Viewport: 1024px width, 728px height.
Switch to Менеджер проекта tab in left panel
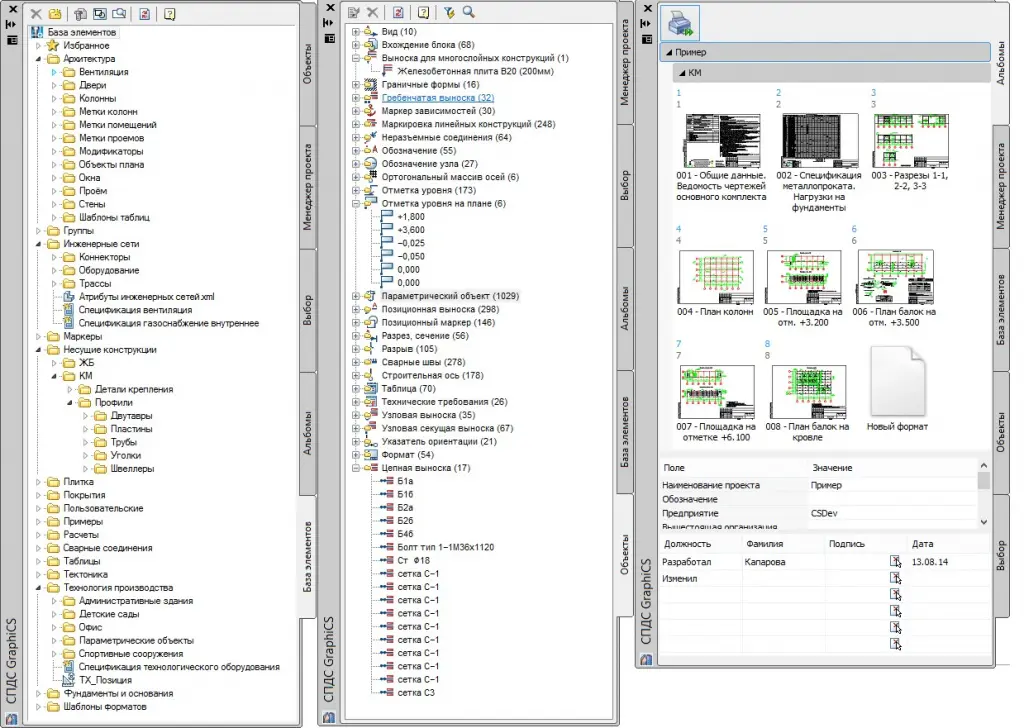coord(308,187)
